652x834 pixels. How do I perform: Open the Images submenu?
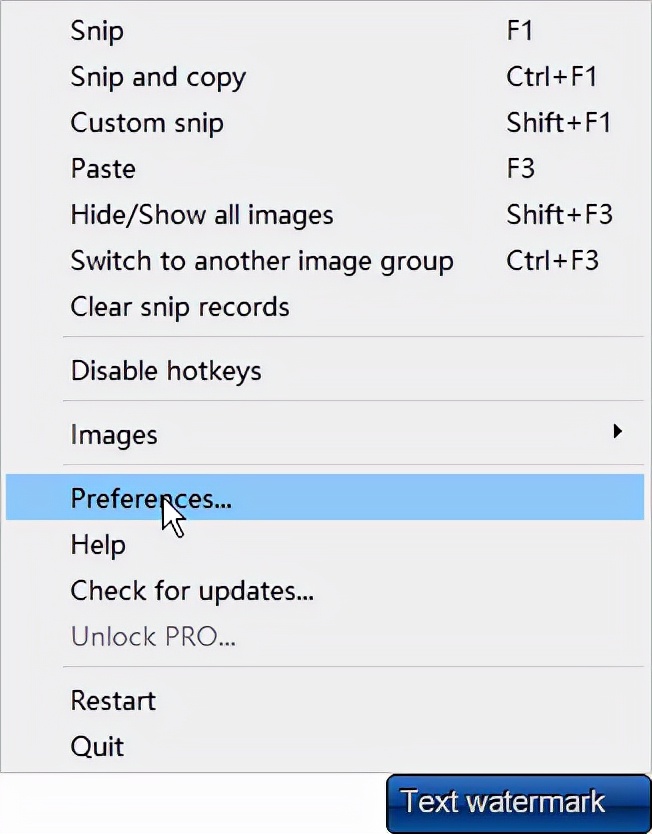114,435
